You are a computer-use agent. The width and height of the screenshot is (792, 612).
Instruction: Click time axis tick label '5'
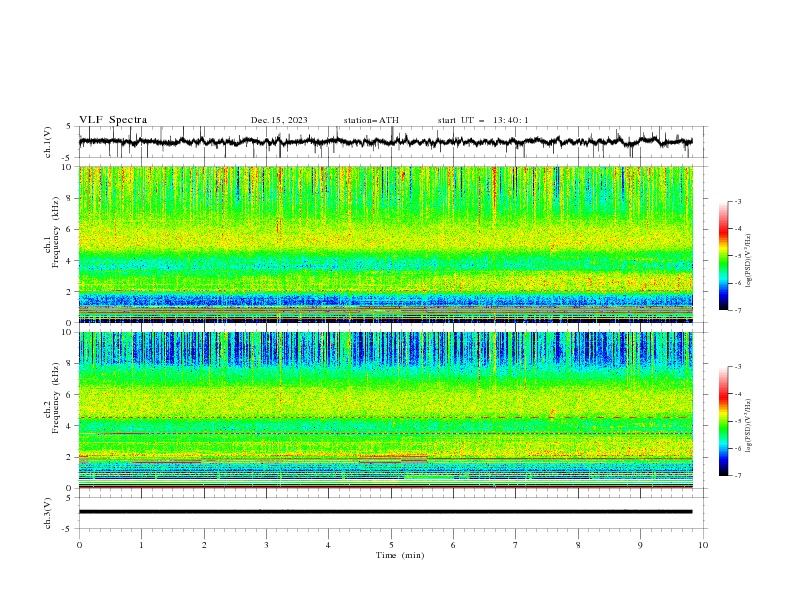[x=391, y=545]
